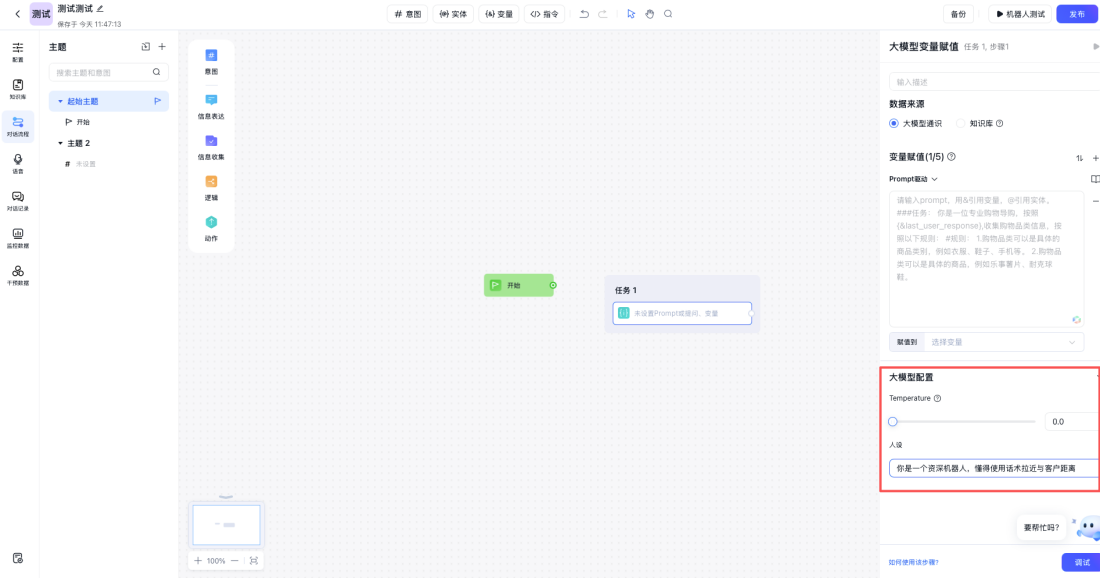Open the 选择变量 dropdown

click(1003, 342)
